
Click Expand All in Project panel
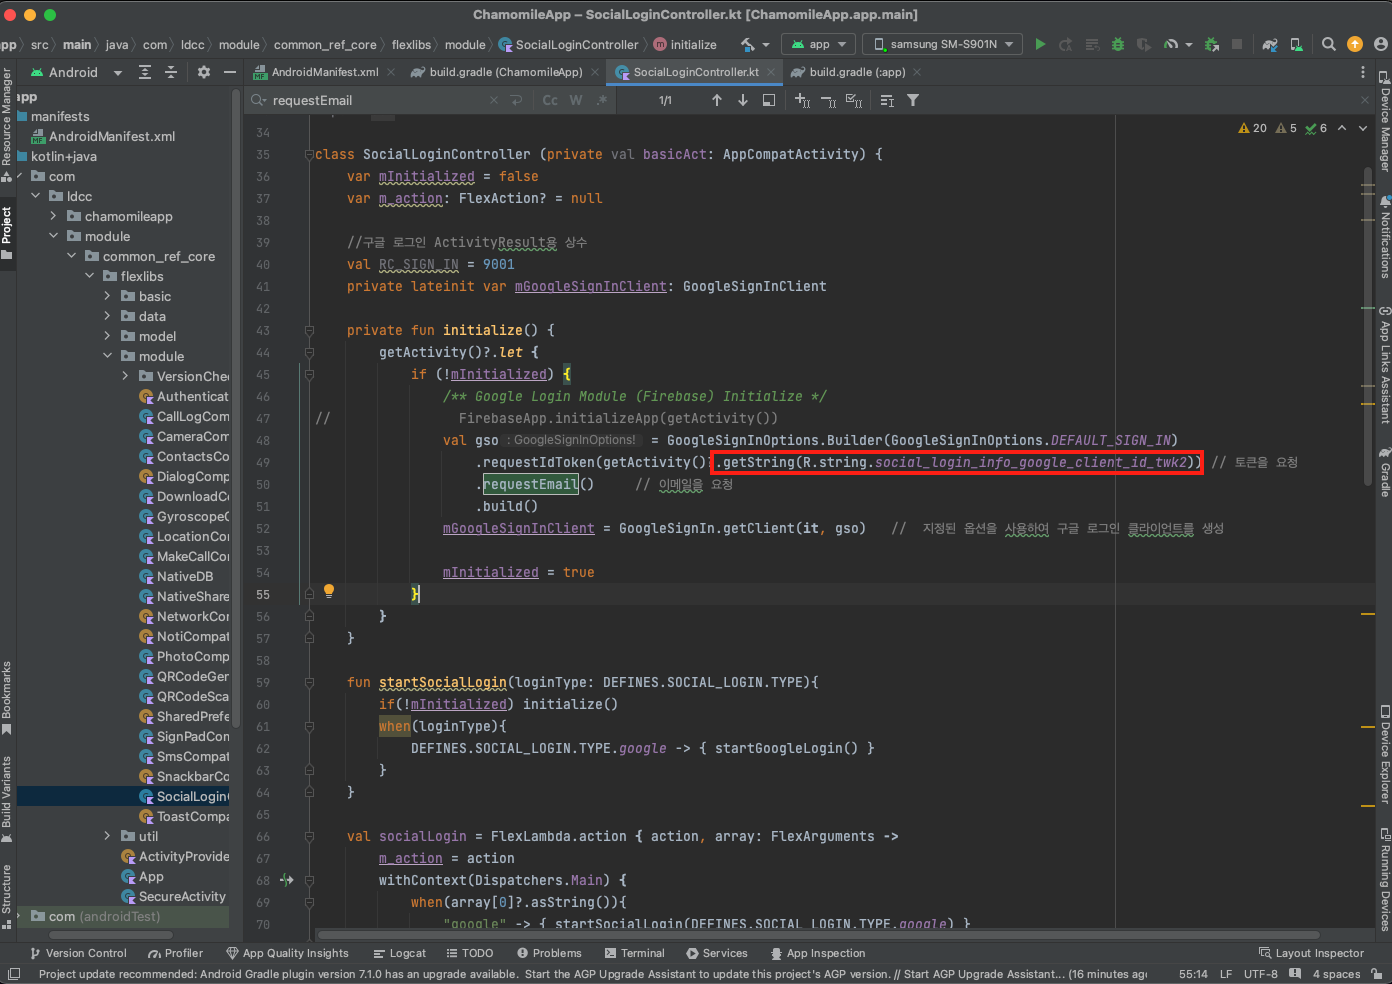click(x=145, y=72)
